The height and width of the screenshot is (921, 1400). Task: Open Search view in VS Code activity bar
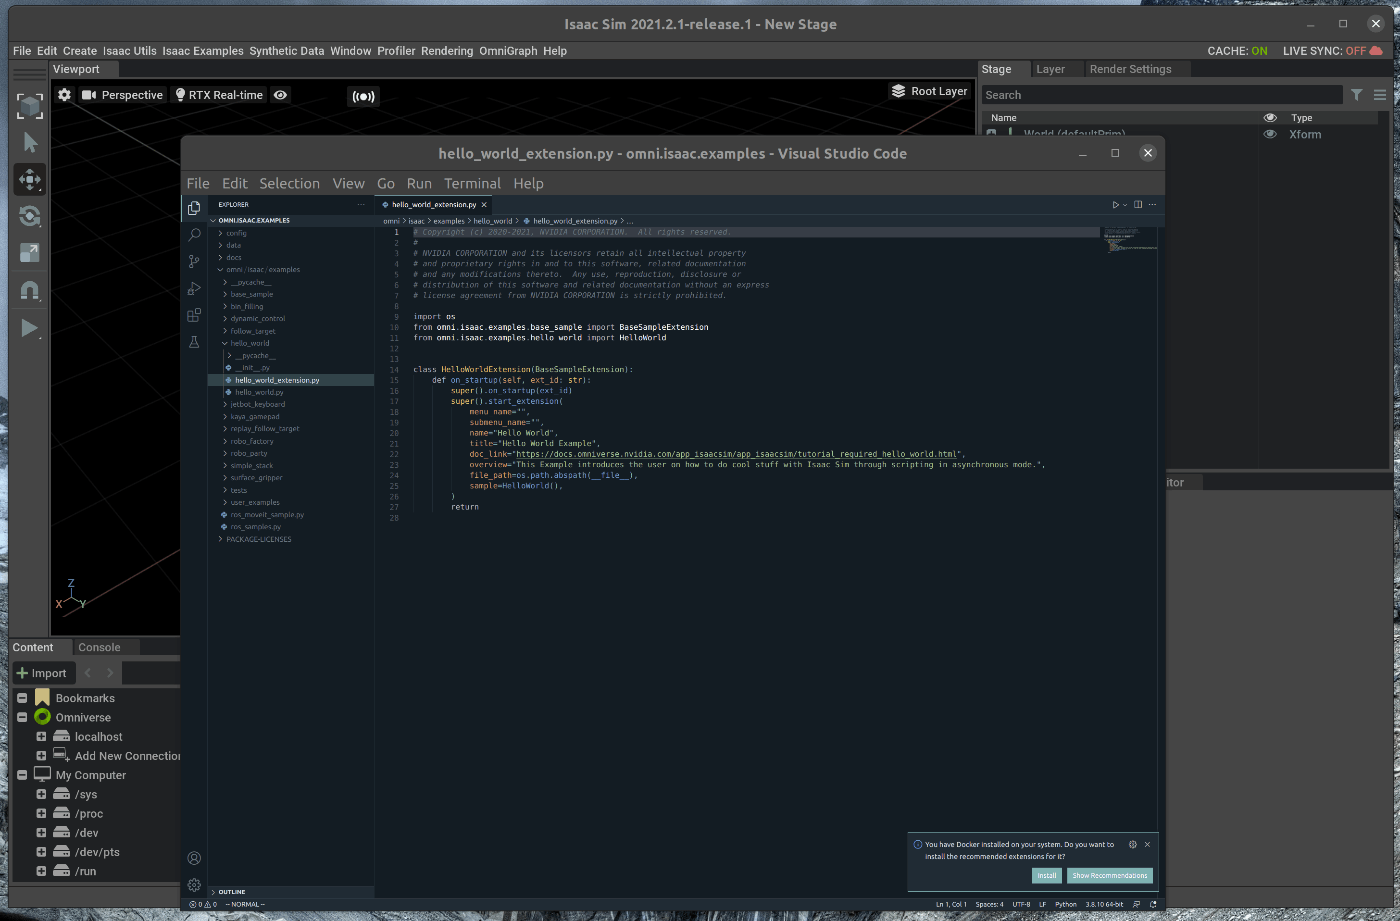pos(194,235)
